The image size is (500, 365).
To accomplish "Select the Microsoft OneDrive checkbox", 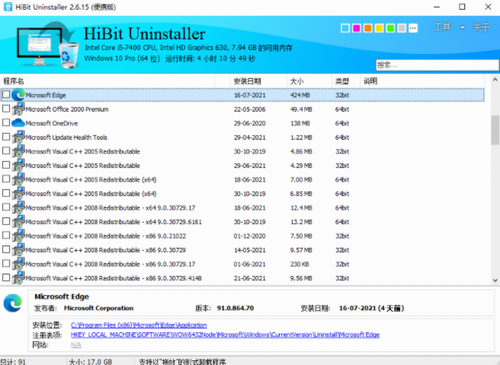I will coord(6,123).
